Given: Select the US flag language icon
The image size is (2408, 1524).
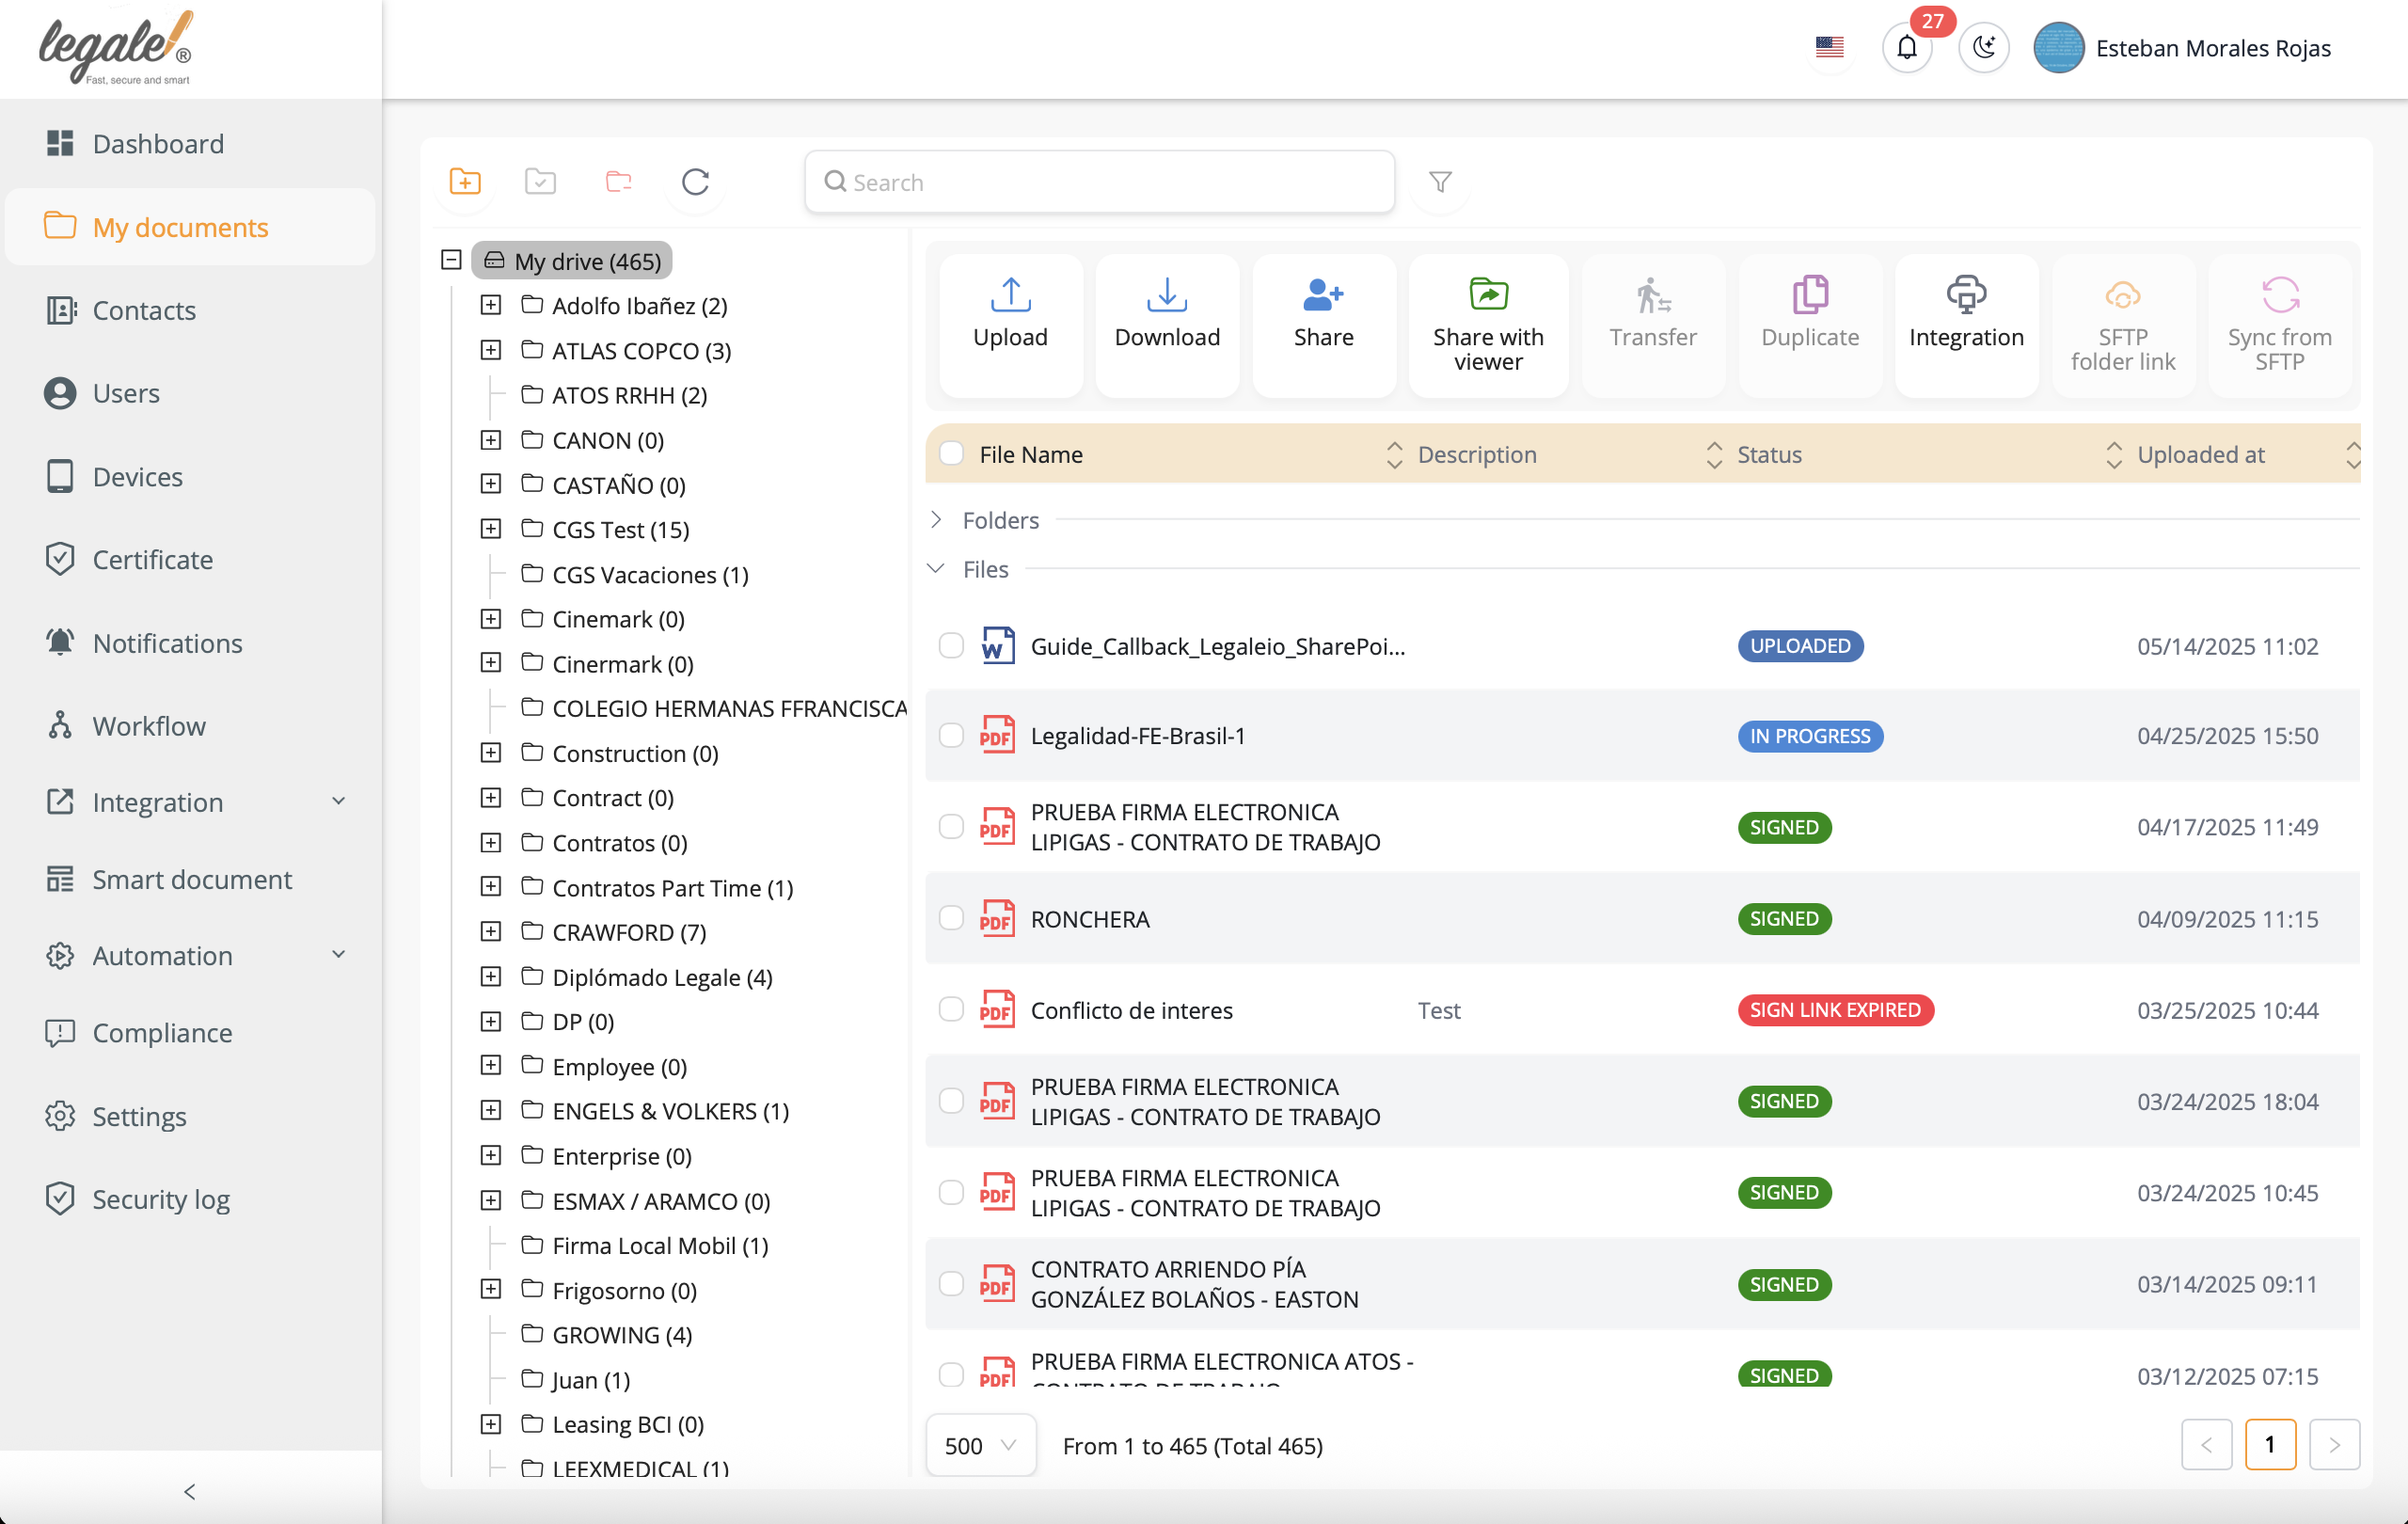Looking at the screenshot, I should pyautogui.click(x=1830, y=47).
